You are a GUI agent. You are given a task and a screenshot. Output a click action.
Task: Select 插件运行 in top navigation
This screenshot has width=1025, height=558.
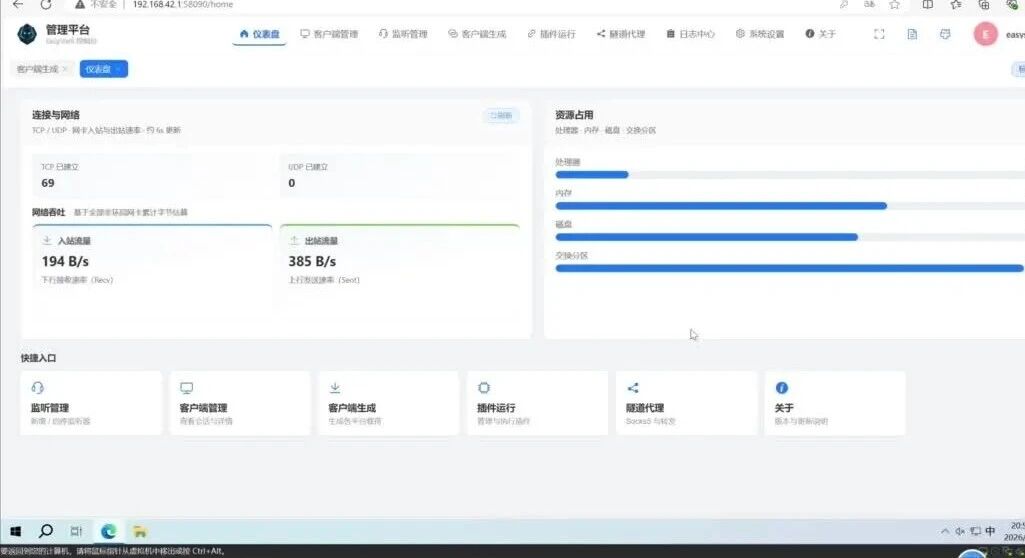point(551,34)
